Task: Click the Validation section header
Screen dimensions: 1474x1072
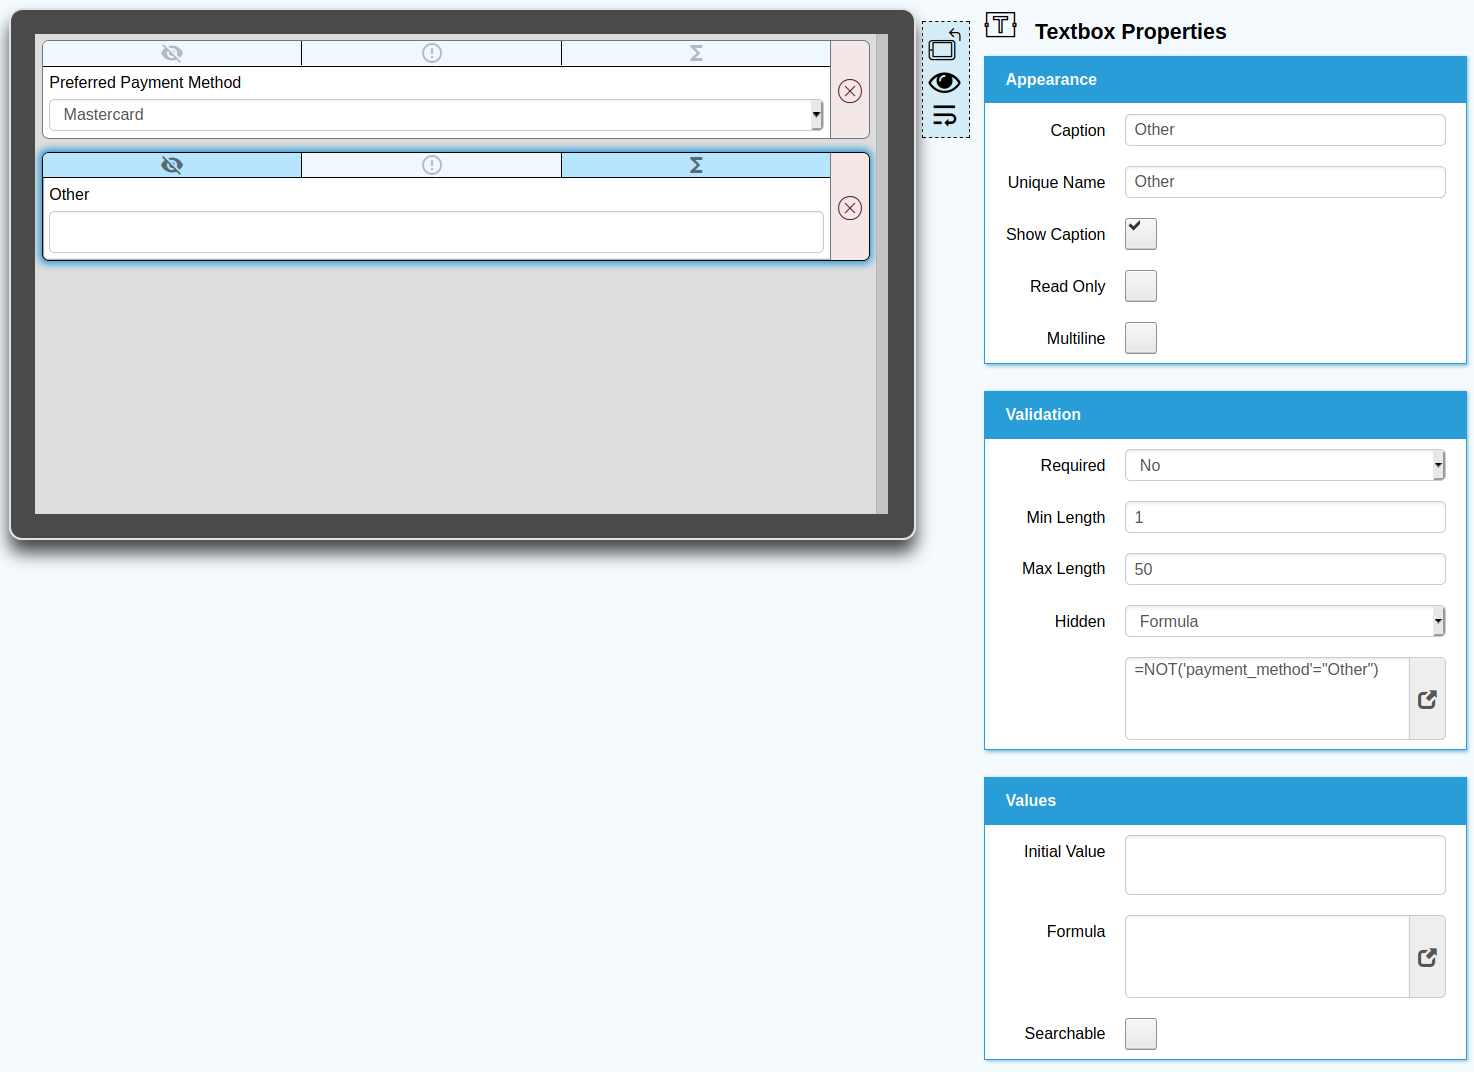Action: (x=1225, y=415)
